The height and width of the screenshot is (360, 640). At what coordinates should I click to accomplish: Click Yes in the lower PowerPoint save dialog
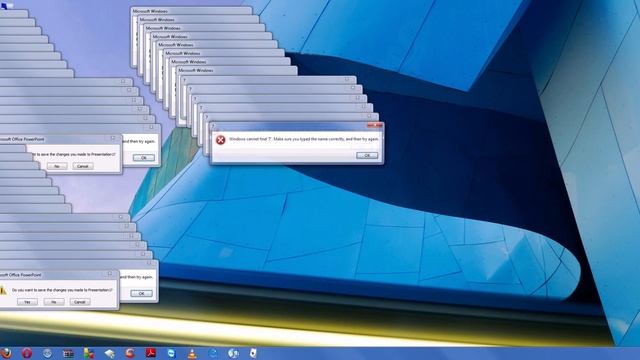tap(27, 302)
